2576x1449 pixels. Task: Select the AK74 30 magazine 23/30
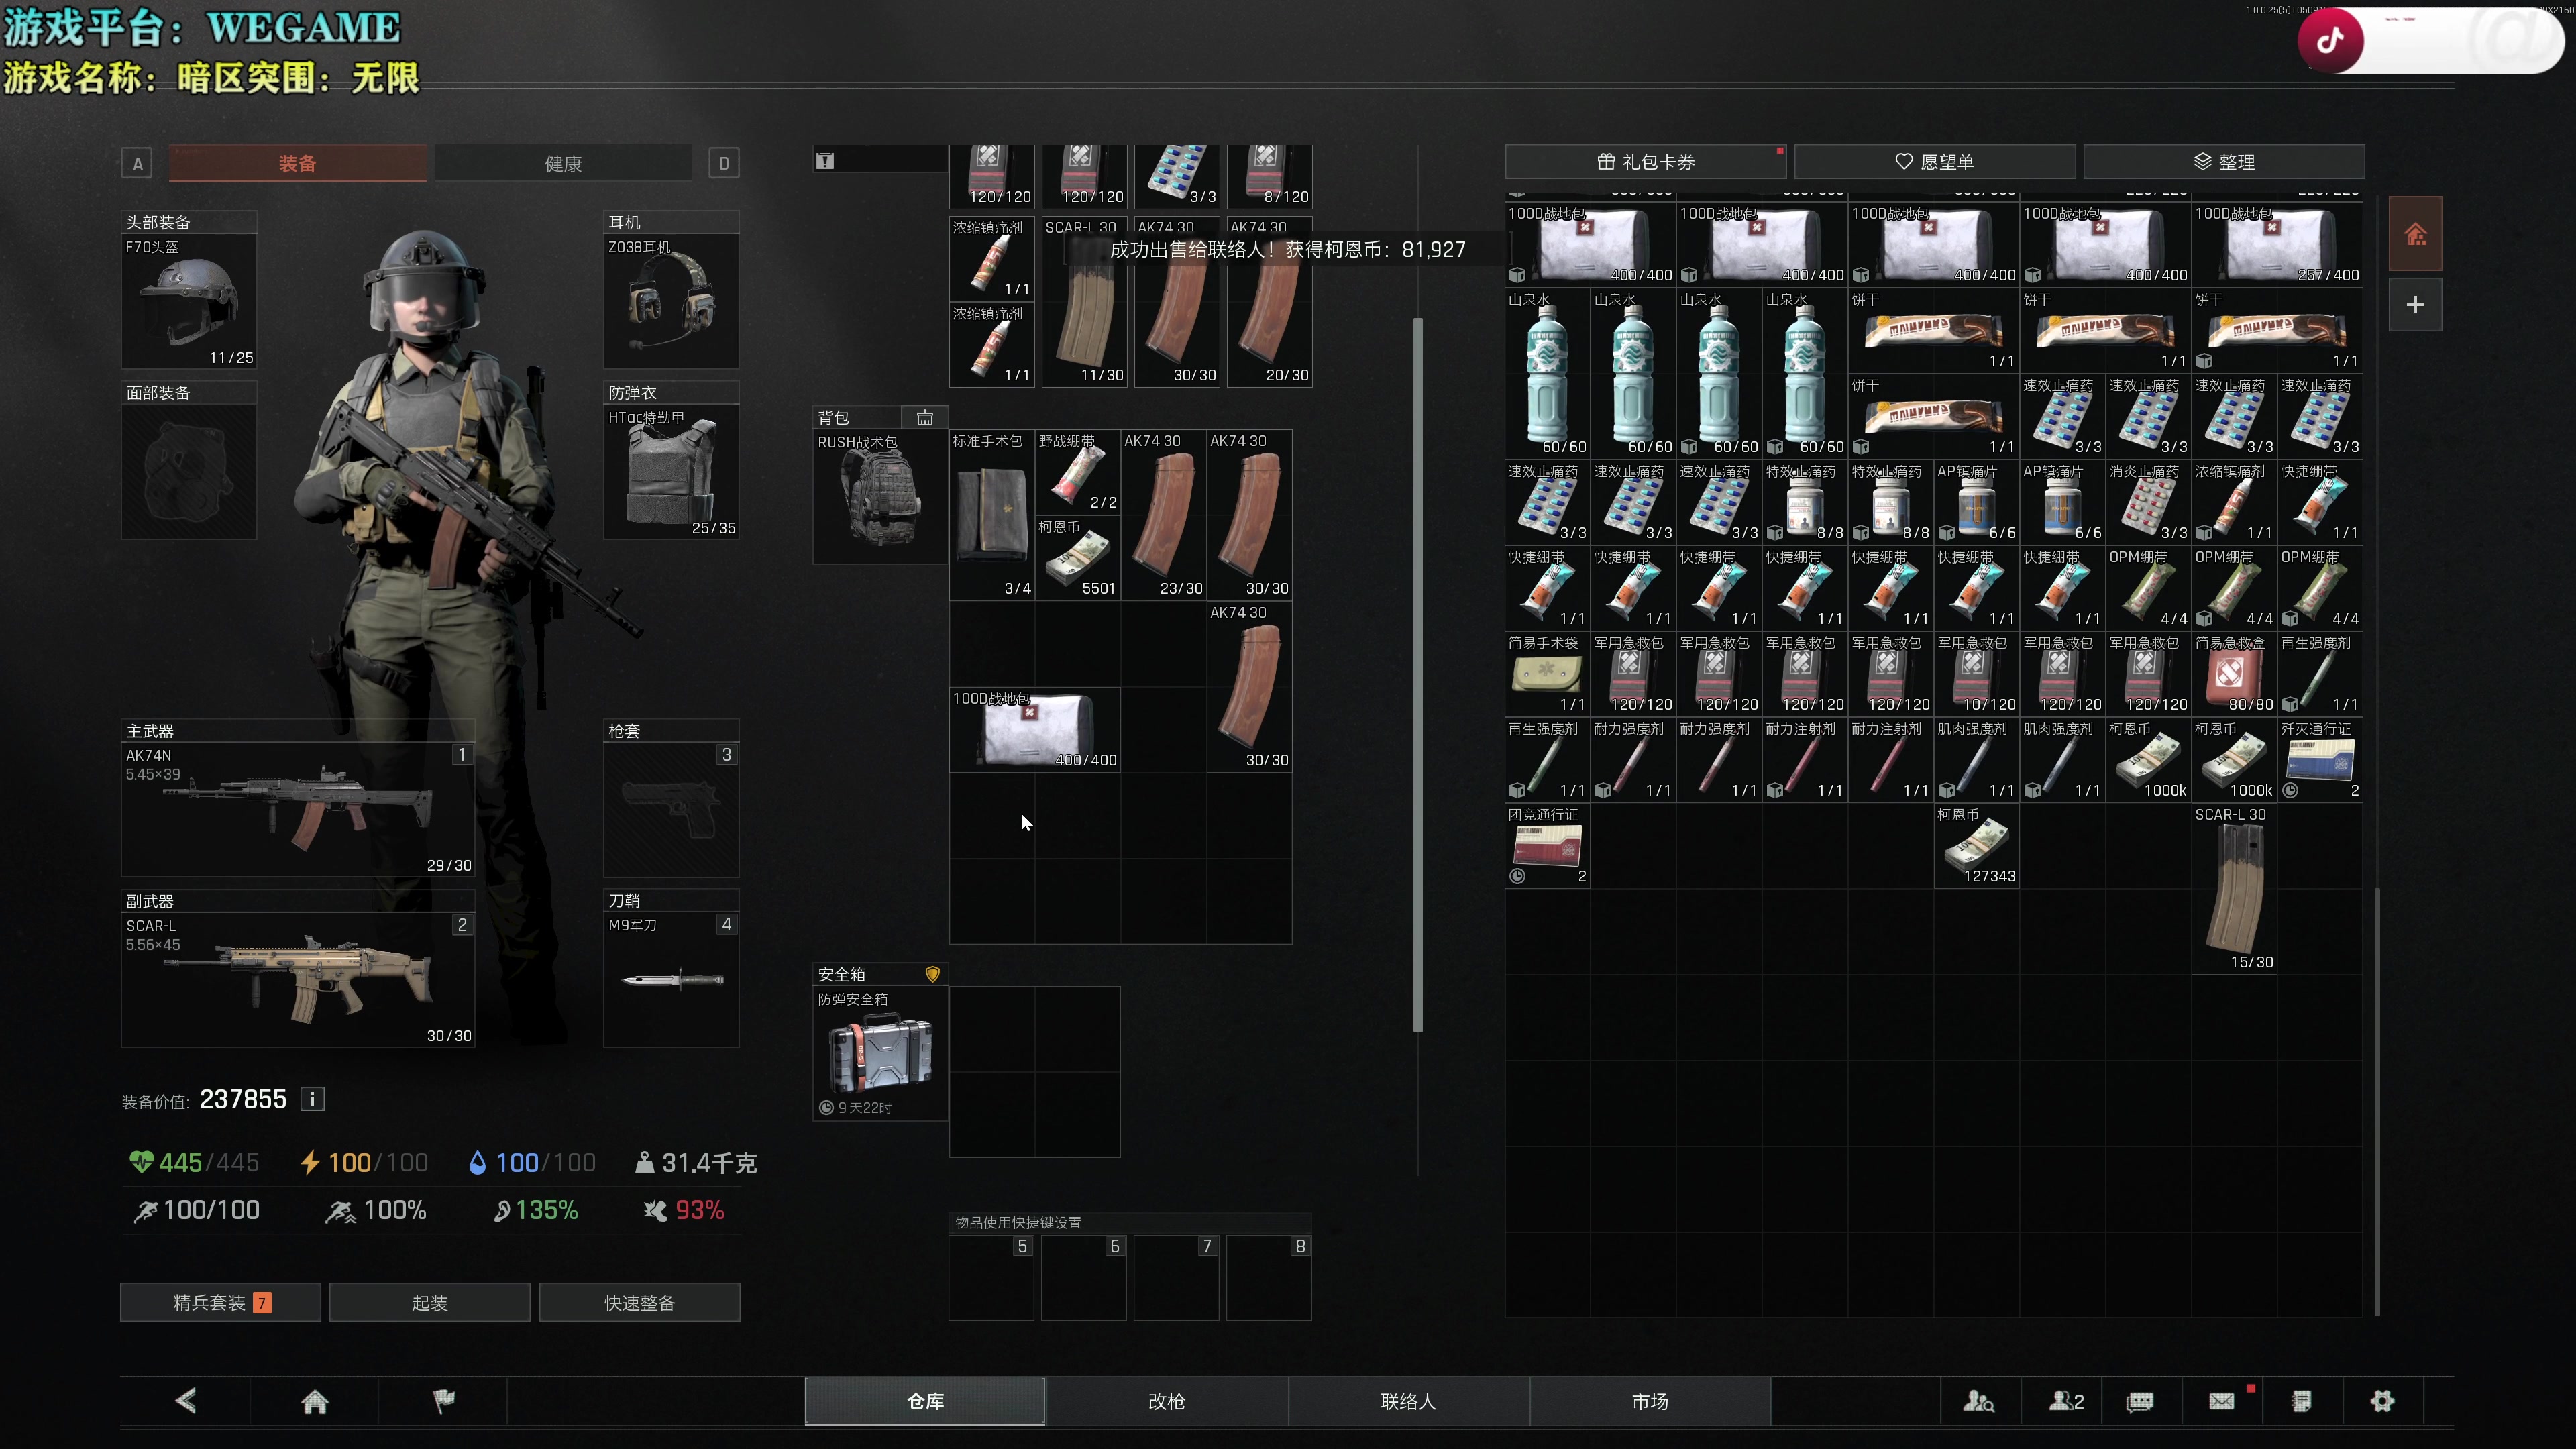(x=1164, y=515)
